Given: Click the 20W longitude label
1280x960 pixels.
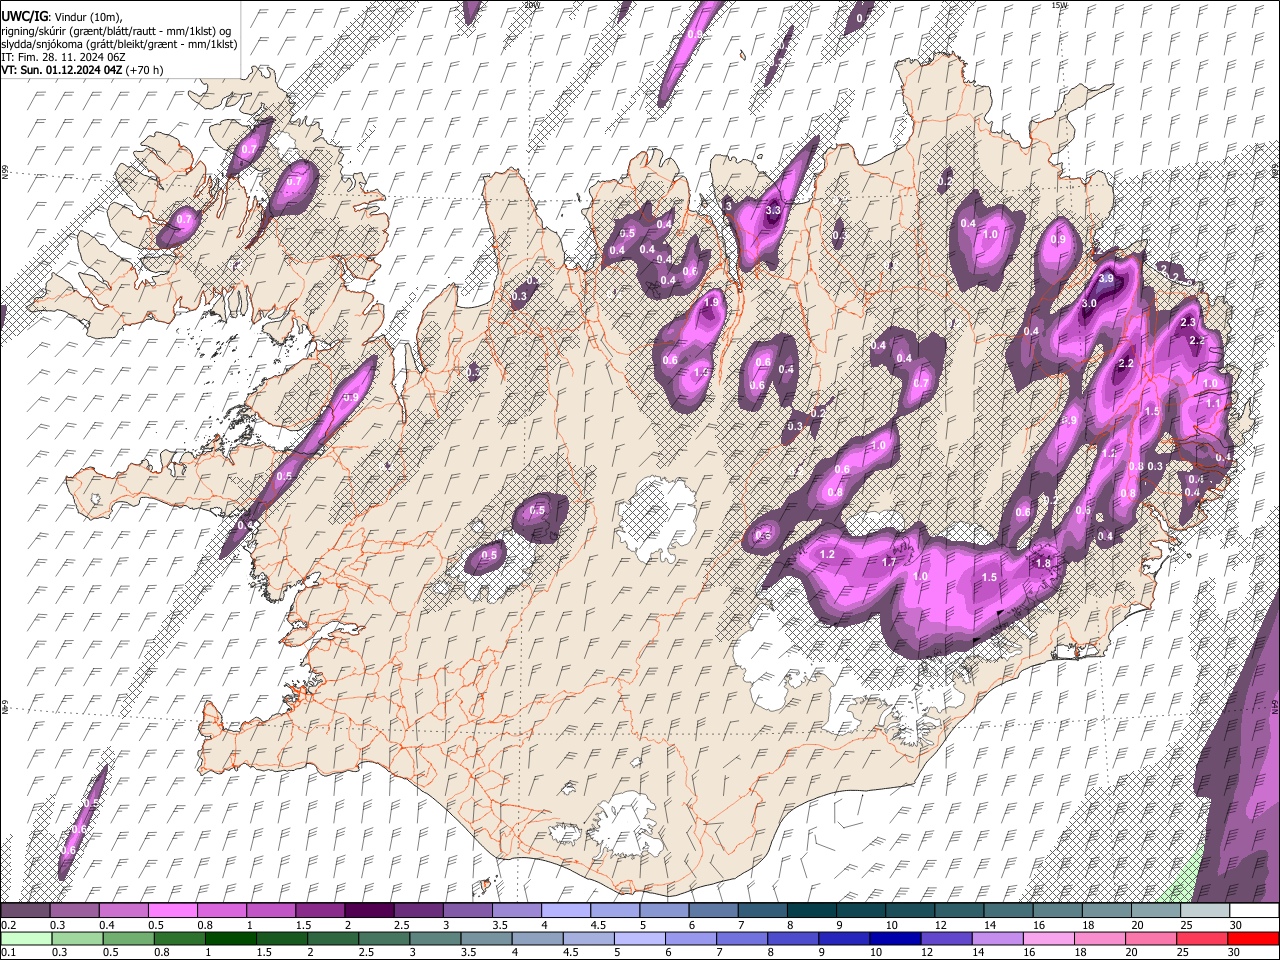Looking at the screenshot, I should point(532,5).
